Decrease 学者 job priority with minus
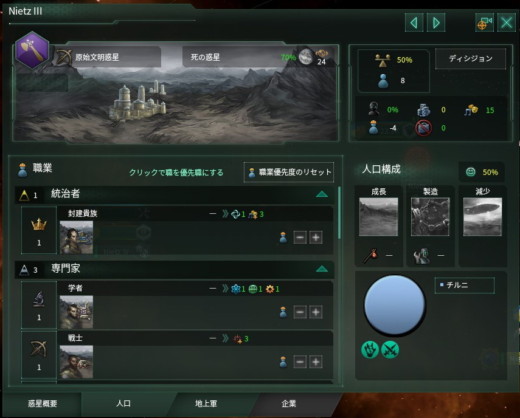The width and height of the screenshot is (520, 418). click(300, 312)
